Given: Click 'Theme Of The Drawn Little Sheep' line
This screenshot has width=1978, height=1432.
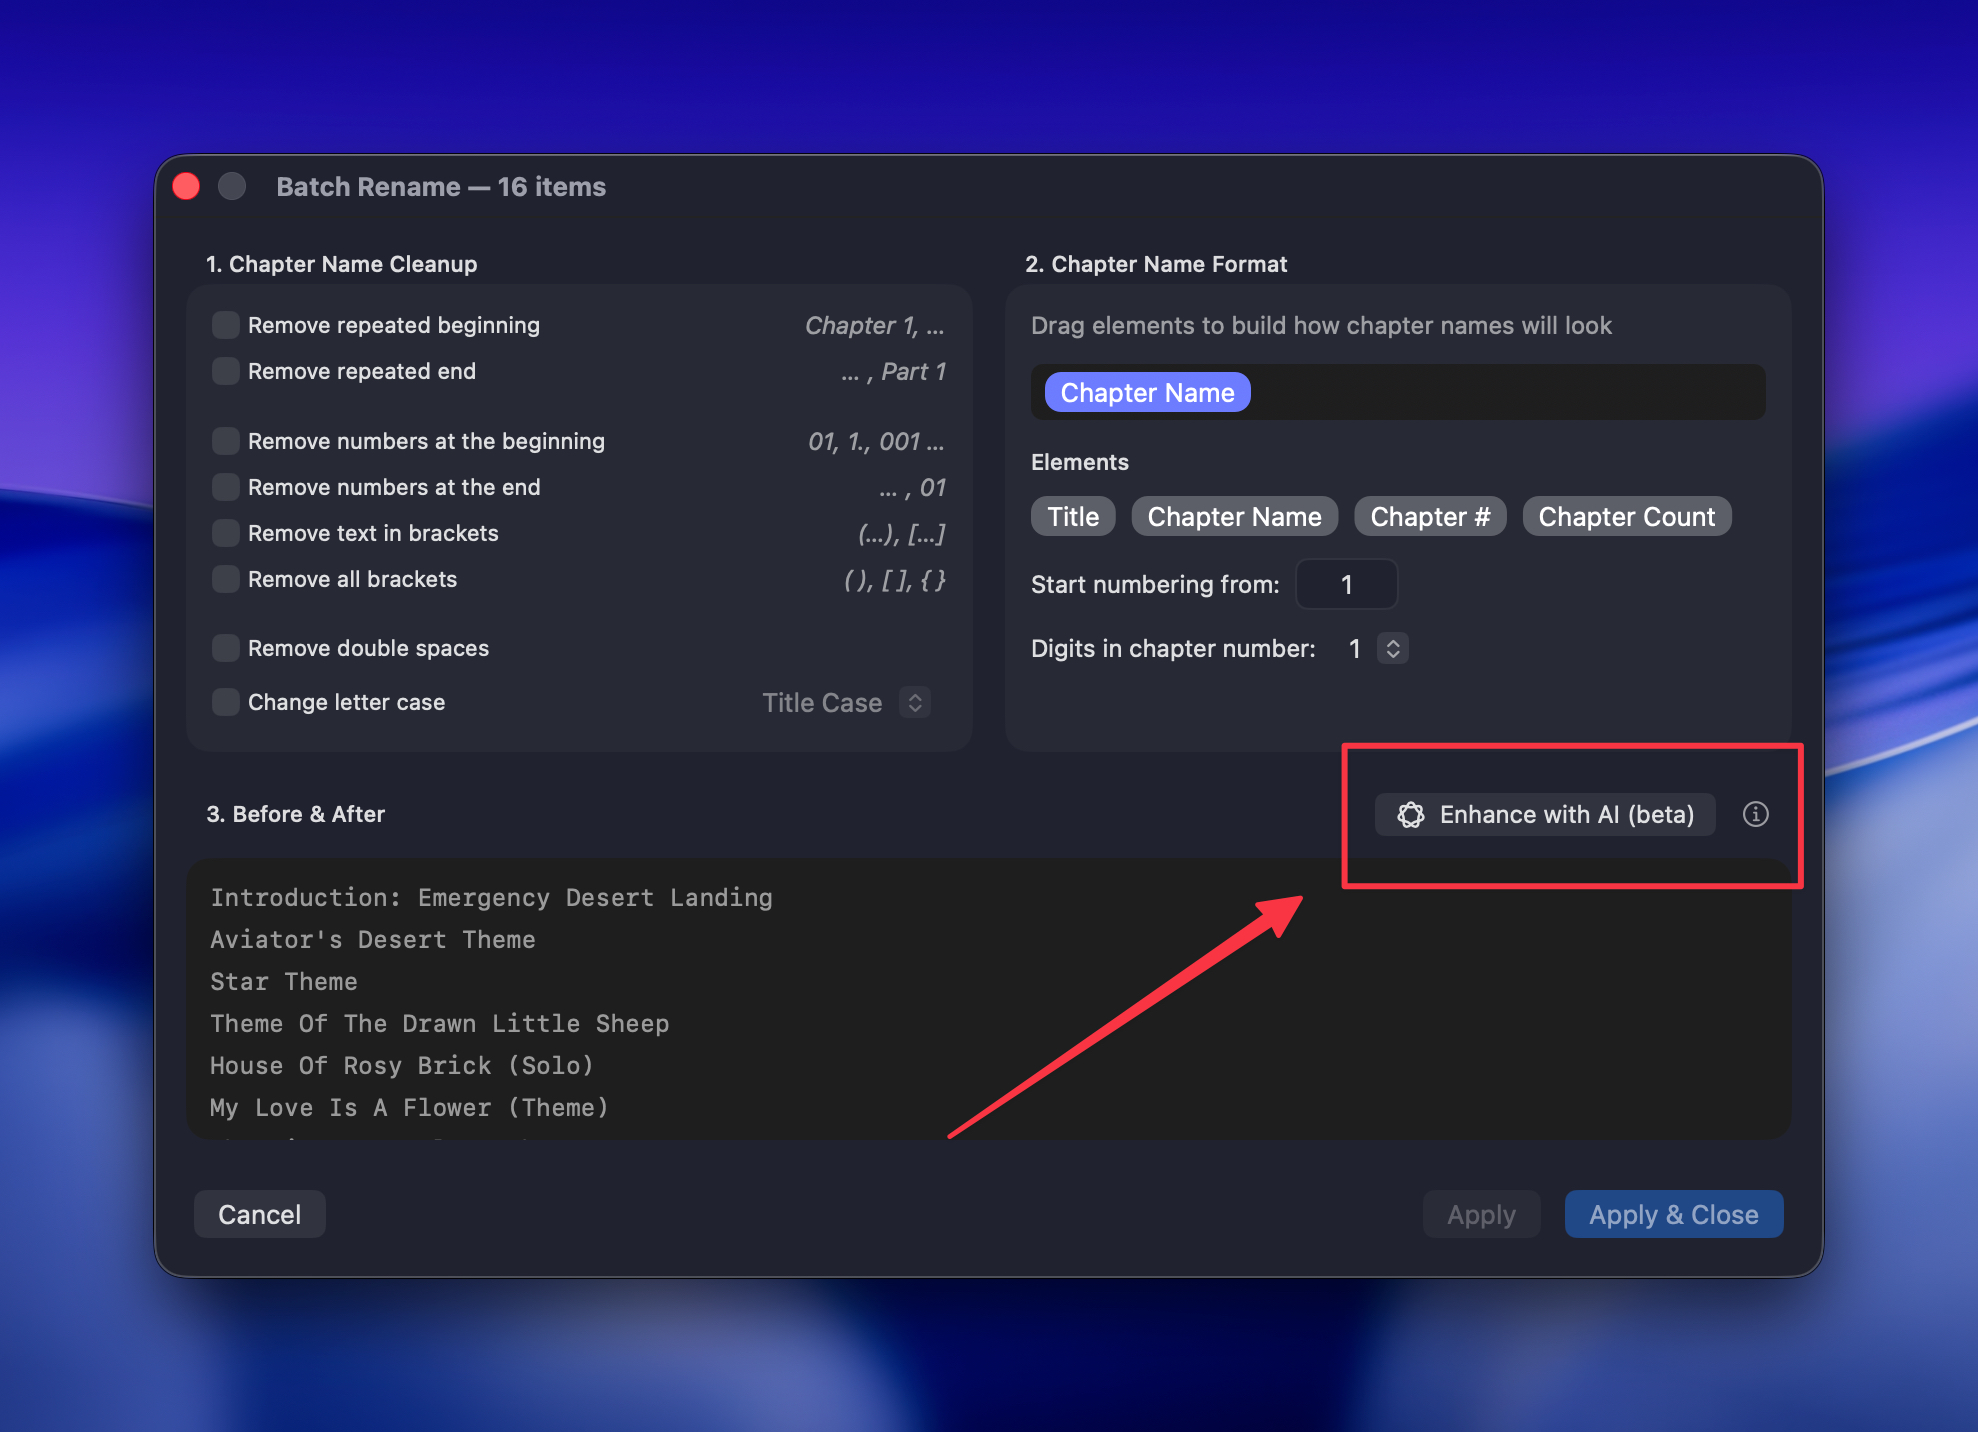Looking at the screenshot, I should pos(440,1023).
